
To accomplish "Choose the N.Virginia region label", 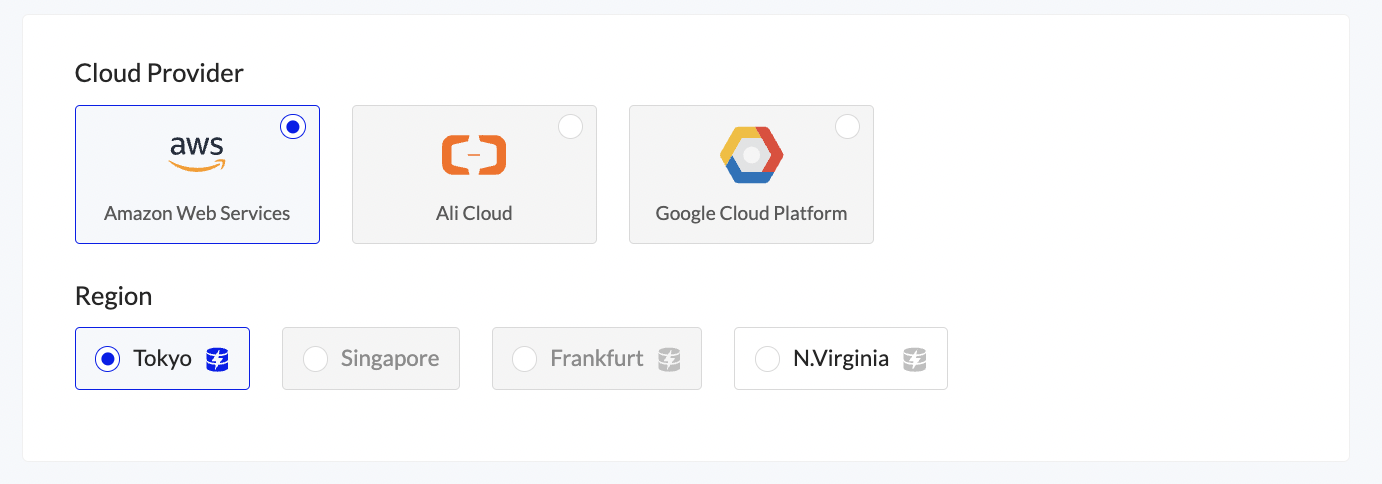I will coord(841,358).
